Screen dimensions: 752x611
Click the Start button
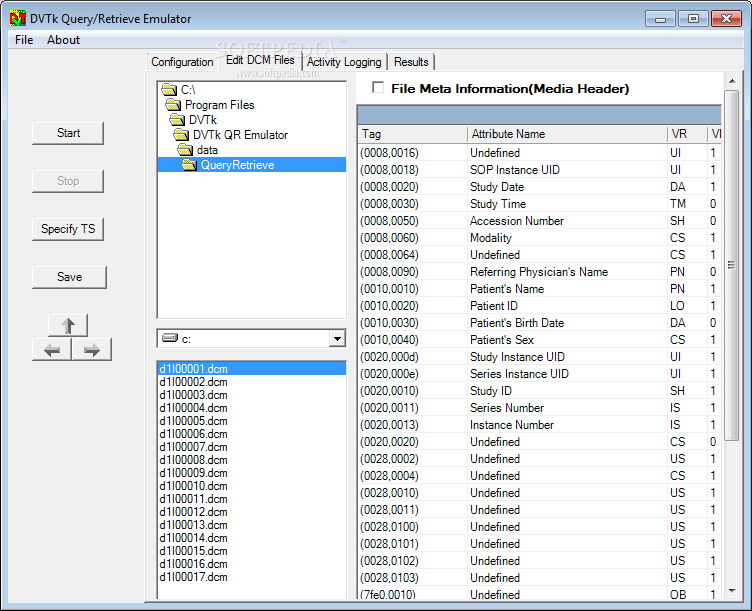pyautogui.click(x=68, y=133)
